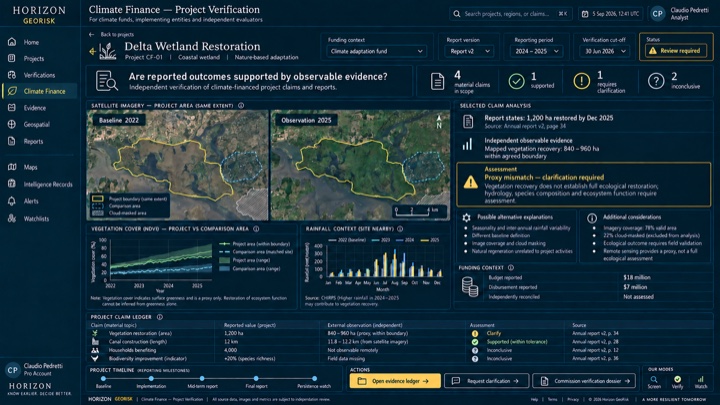Click Intelligence Records sidebar icon

12,184
